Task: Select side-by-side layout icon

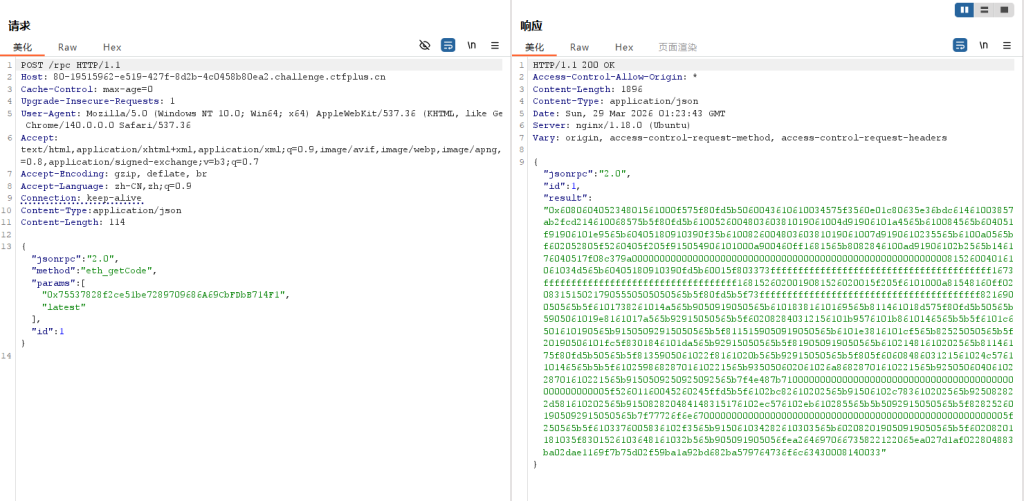Action: pyautogui.click(x=964, y=10)
